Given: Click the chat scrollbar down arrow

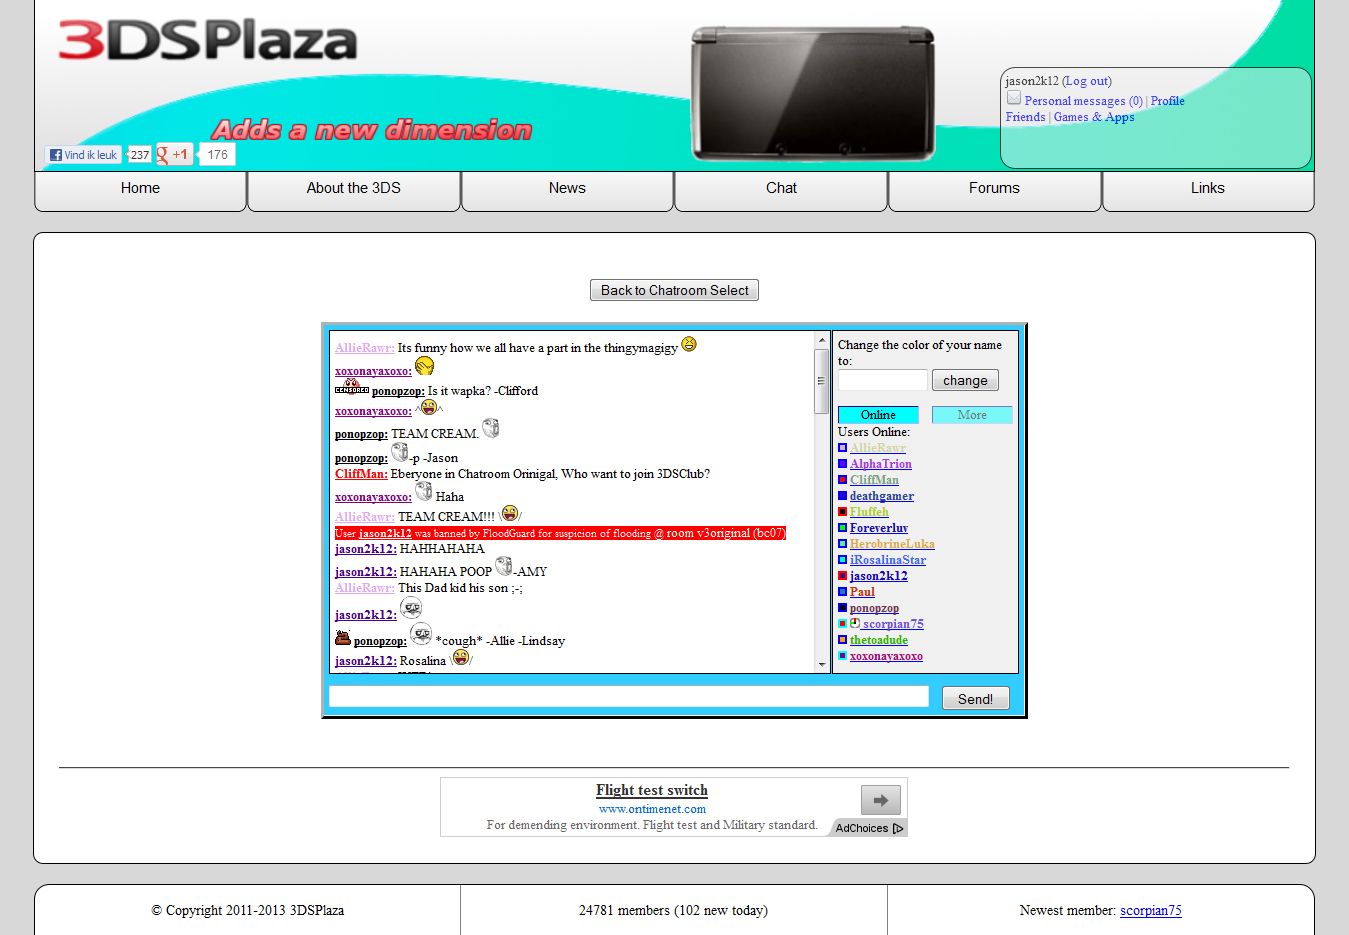Looking at the screenshot, I should [x=822, y=664].
